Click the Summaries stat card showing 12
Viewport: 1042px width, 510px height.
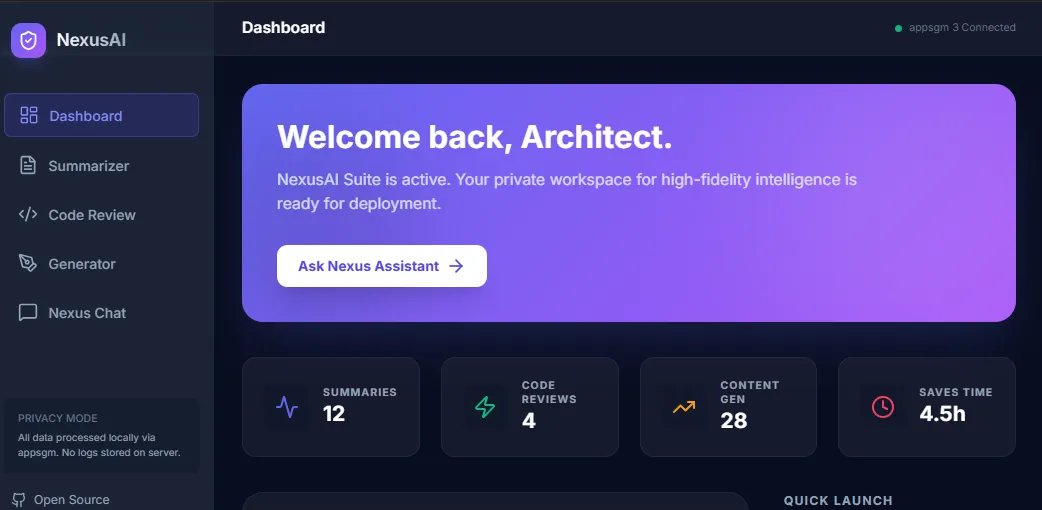click(x=331, y=407)
